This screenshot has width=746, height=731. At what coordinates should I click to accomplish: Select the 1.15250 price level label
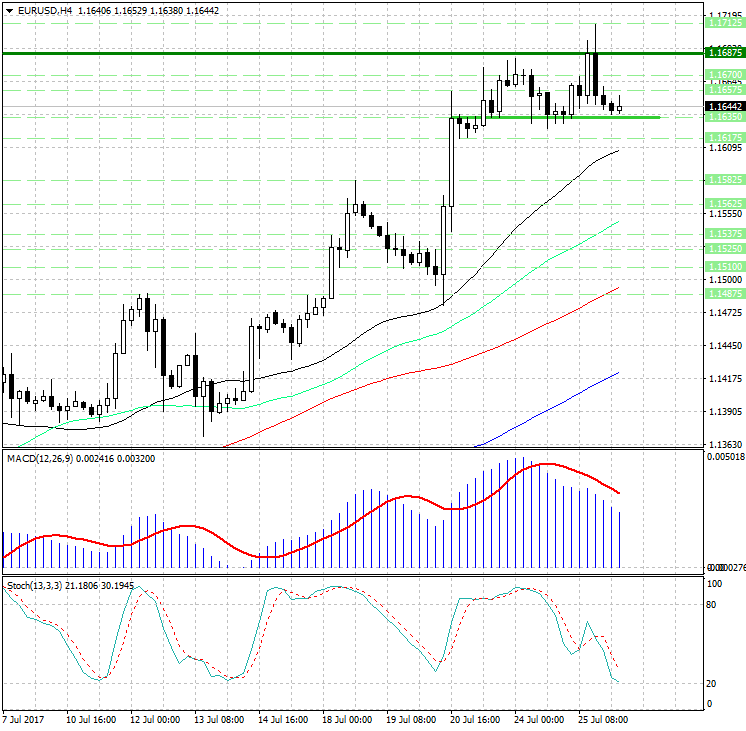coord(725,248)
